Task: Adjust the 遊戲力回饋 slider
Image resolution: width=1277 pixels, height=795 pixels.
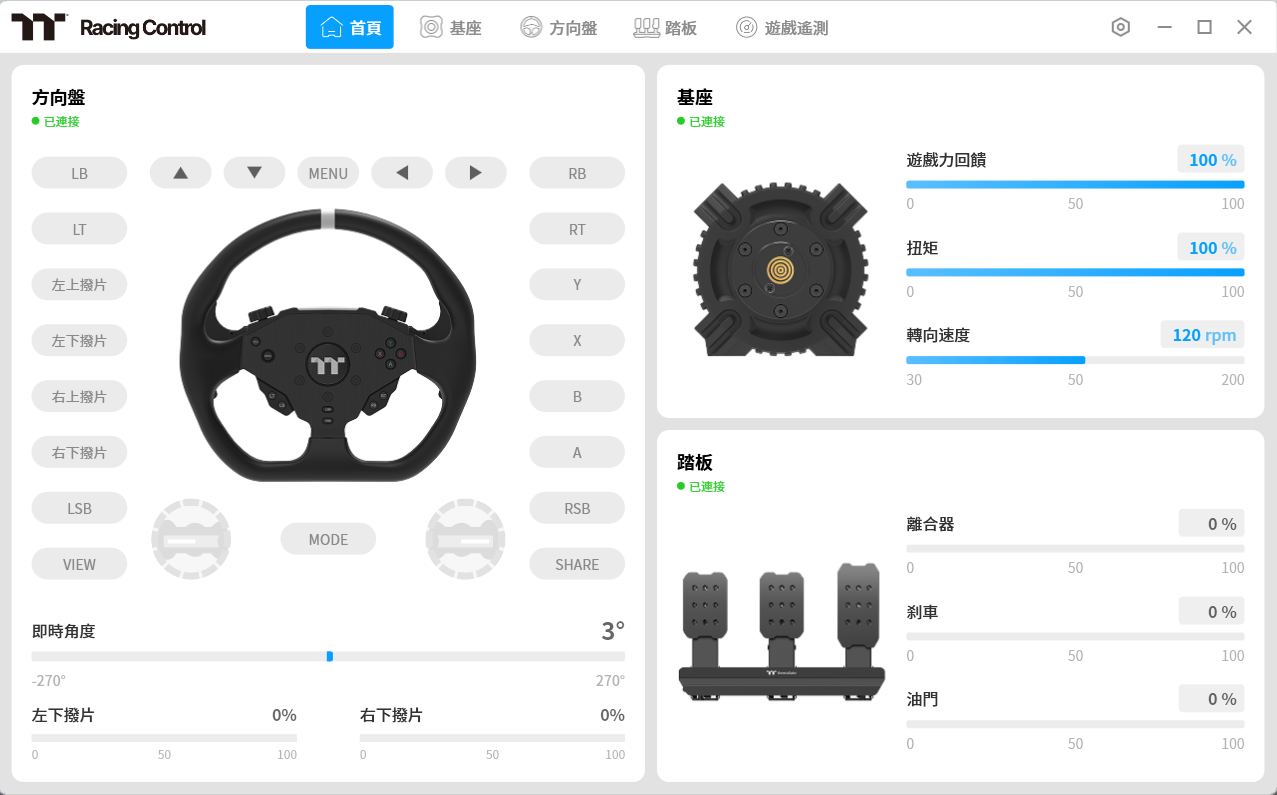Action: tap(1075, 184)
